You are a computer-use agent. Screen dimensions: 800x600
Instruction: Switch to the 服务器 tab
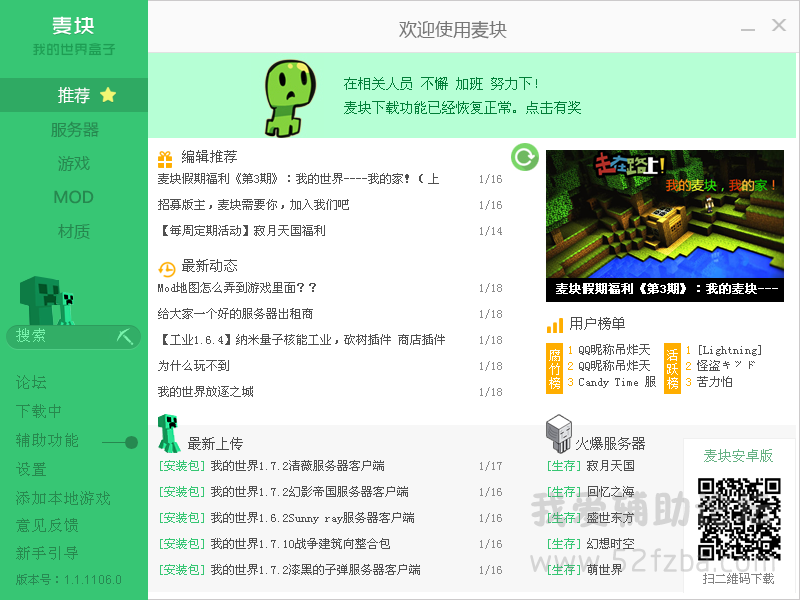point(74,130)
